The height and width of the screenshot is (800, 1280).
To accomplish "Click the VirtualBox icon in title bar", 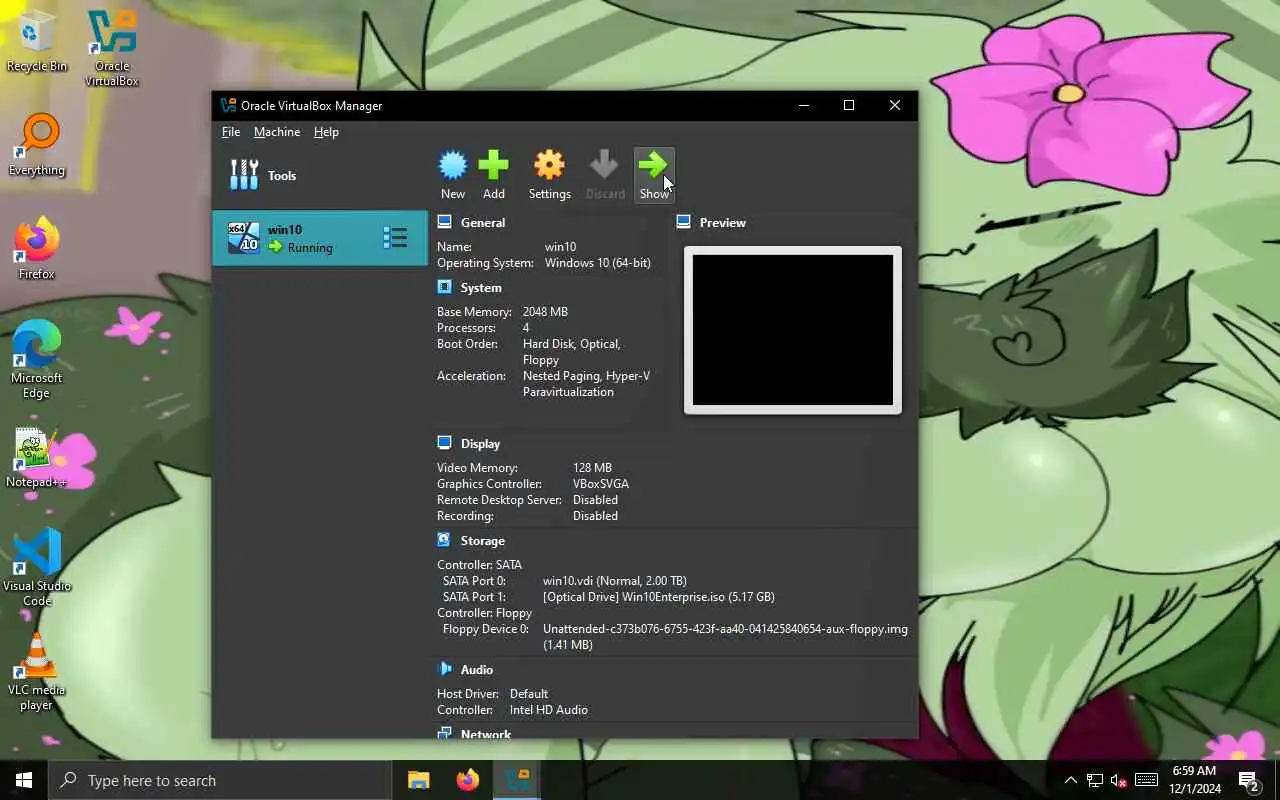I will click(x=228, y=105).
